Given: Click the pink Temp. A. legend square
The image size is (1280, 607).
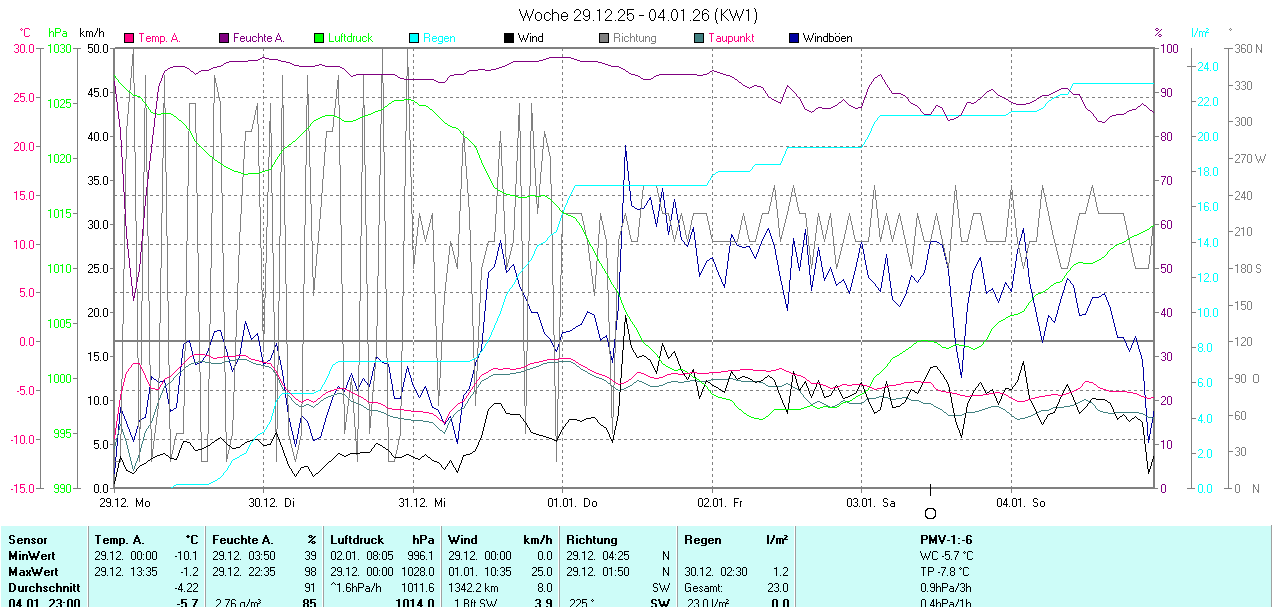Looking at the screenshot, I should point(129,38).
